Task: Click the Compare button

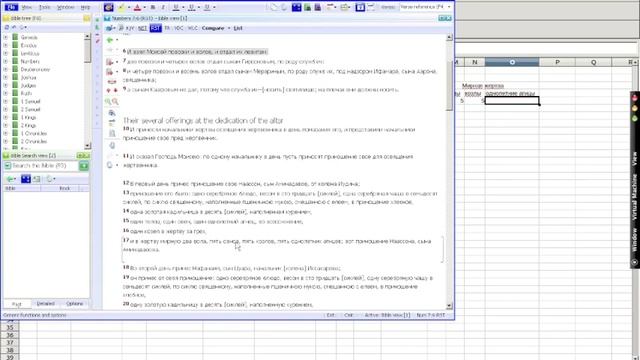Action: pyautogui.click(x=213, y=28)
